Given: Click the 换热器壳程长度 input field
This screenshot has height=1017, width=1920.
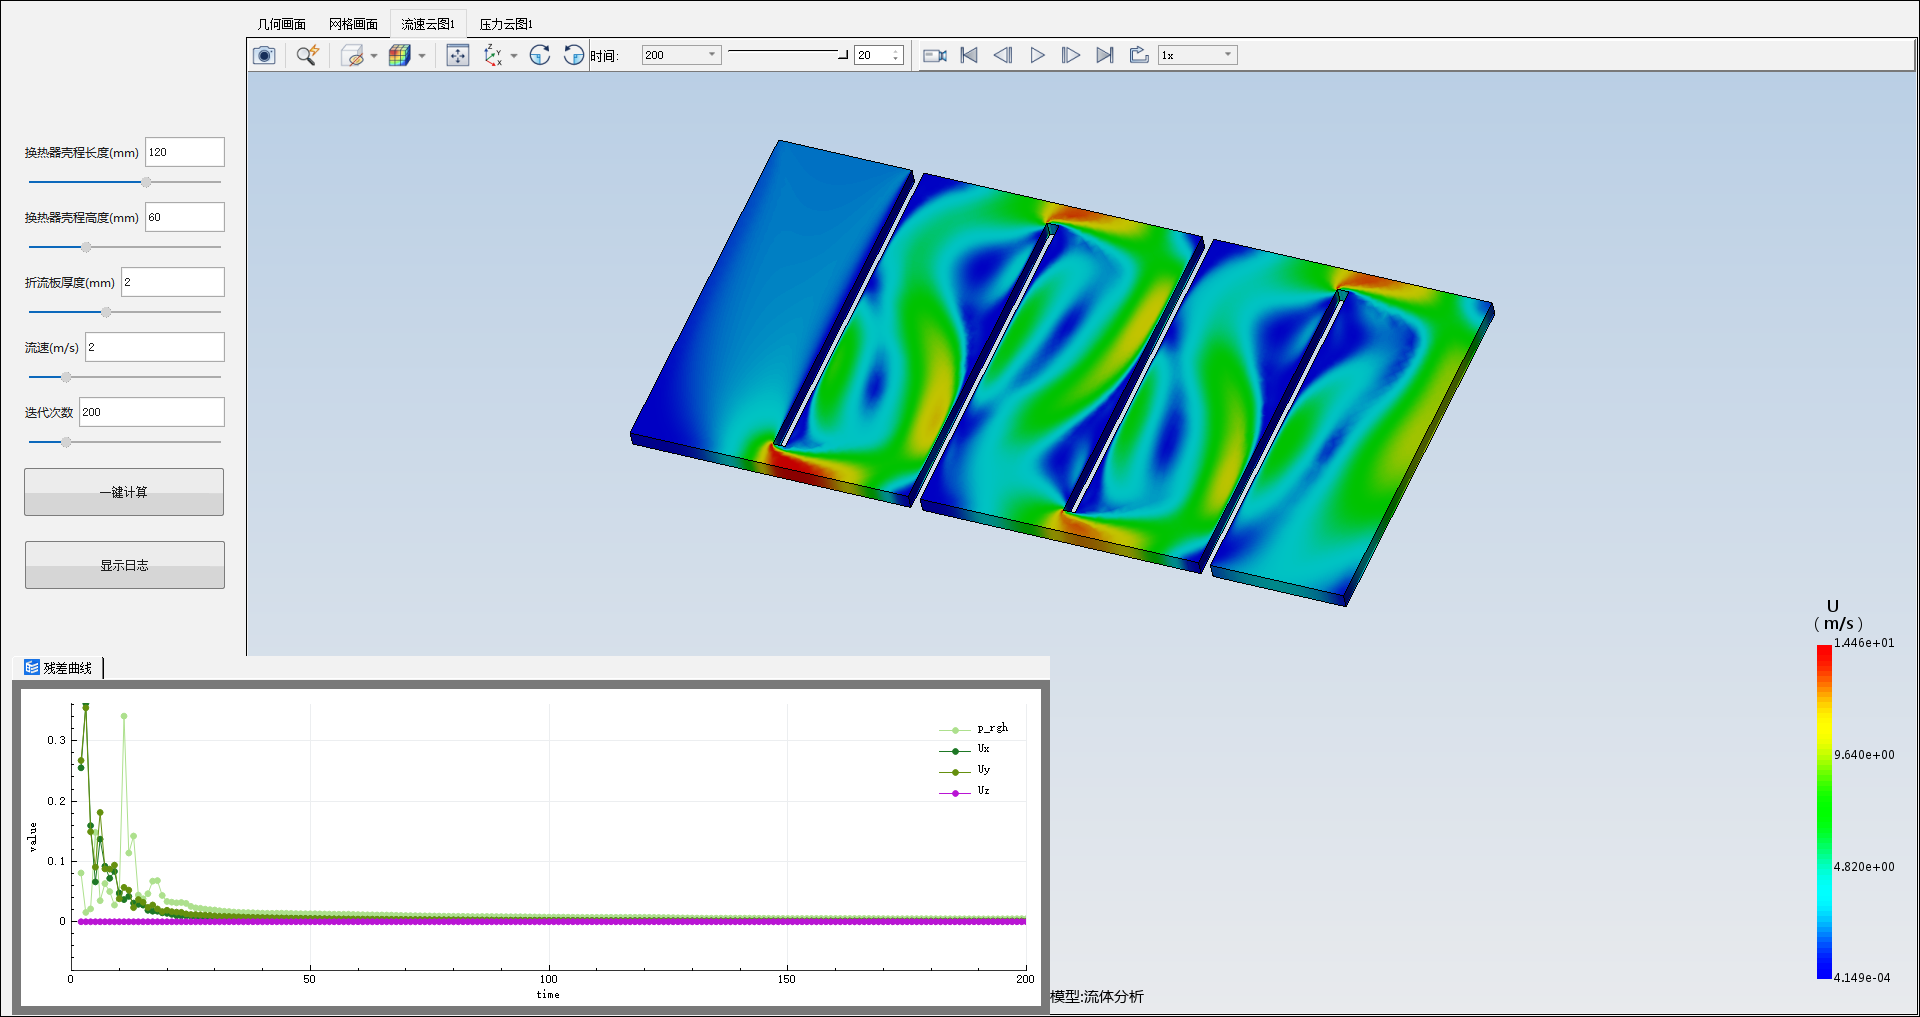Looking at the screenshot, I should point(185,152).
